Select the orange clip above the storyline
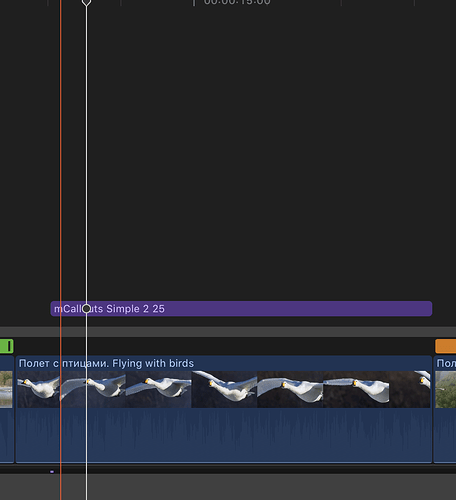The image size is (456, 500). (446, 346)
